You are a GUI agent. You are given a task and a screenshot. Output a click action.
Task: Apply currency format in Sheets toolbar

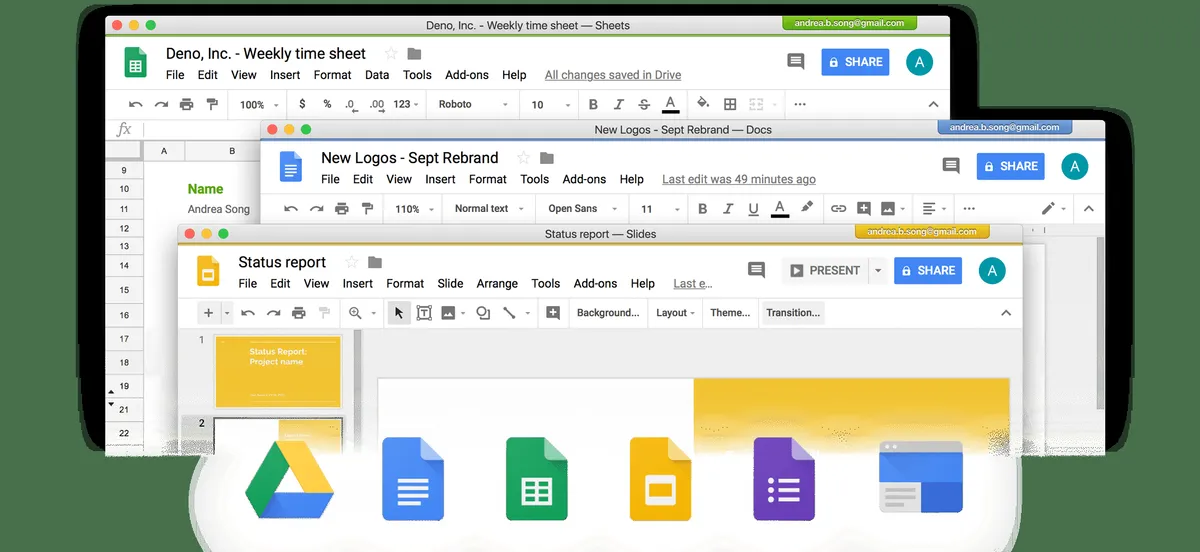pyautogui.click(x=302, y=104)
